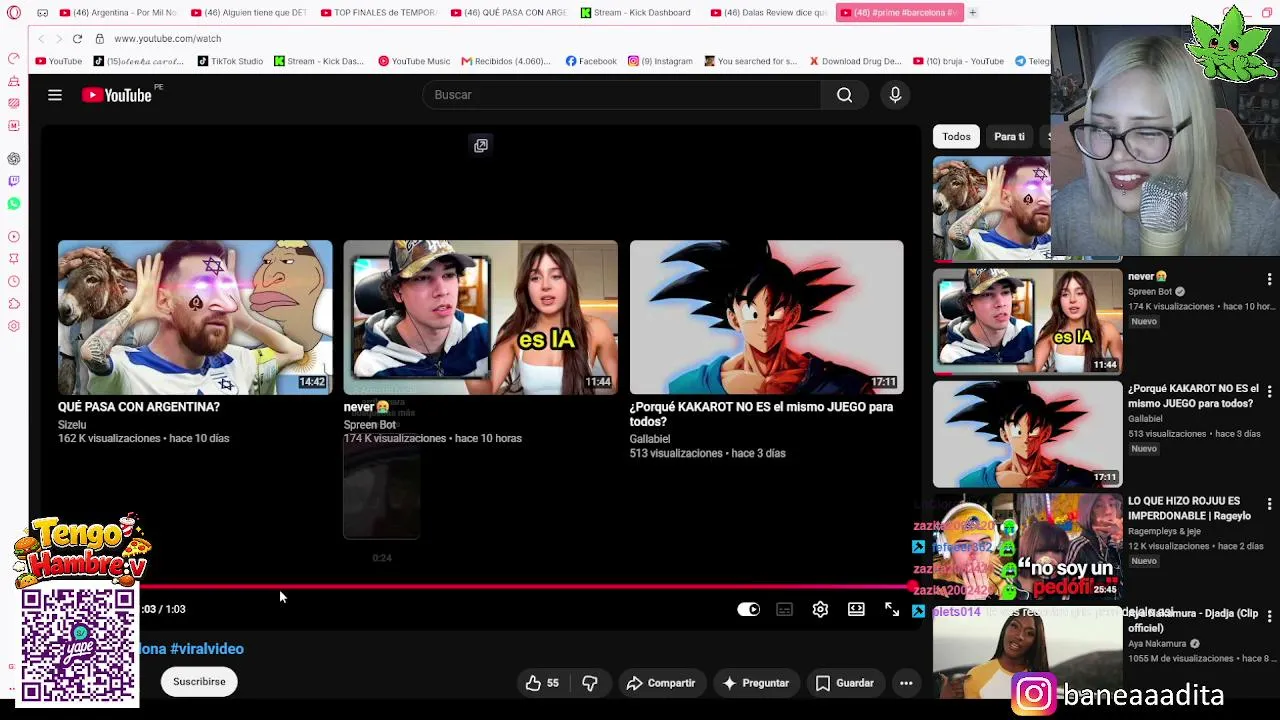1280x720 pixels.
Task: Click the expand icon above end screen
Action: click(x=481, y=146)
